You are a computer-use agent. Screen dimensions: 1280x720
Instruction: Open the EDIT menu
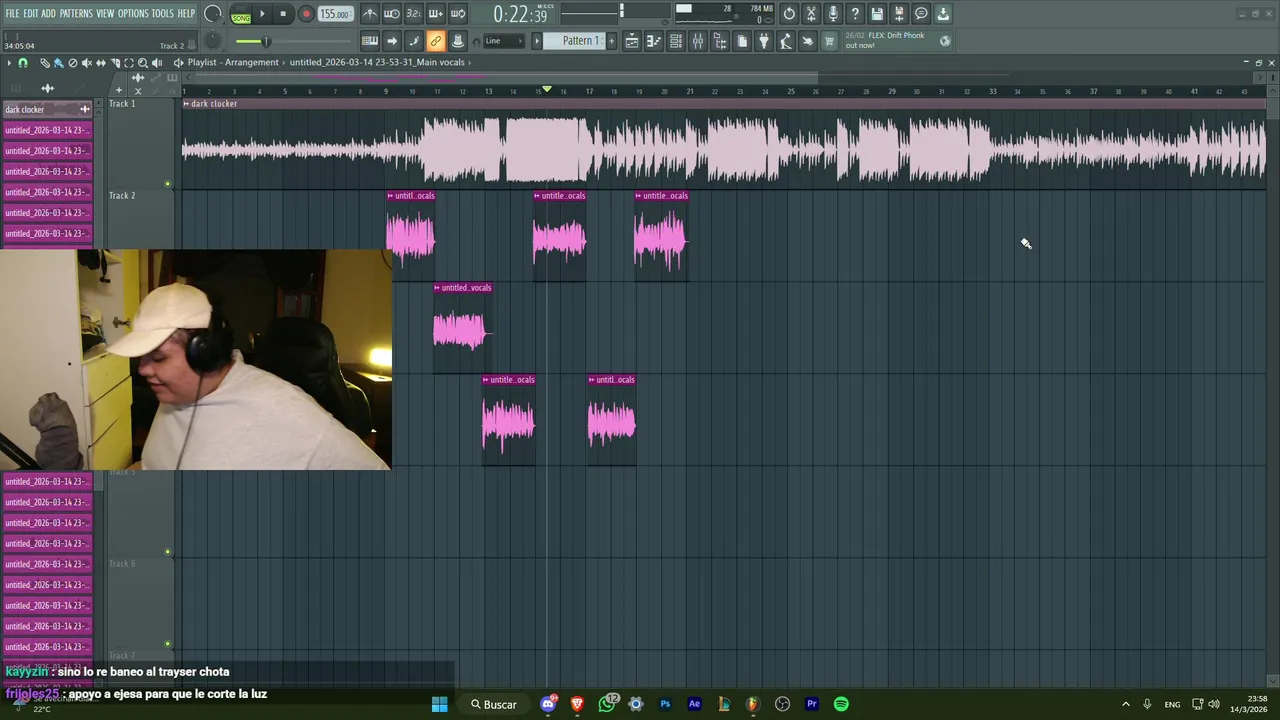[31, 14]
